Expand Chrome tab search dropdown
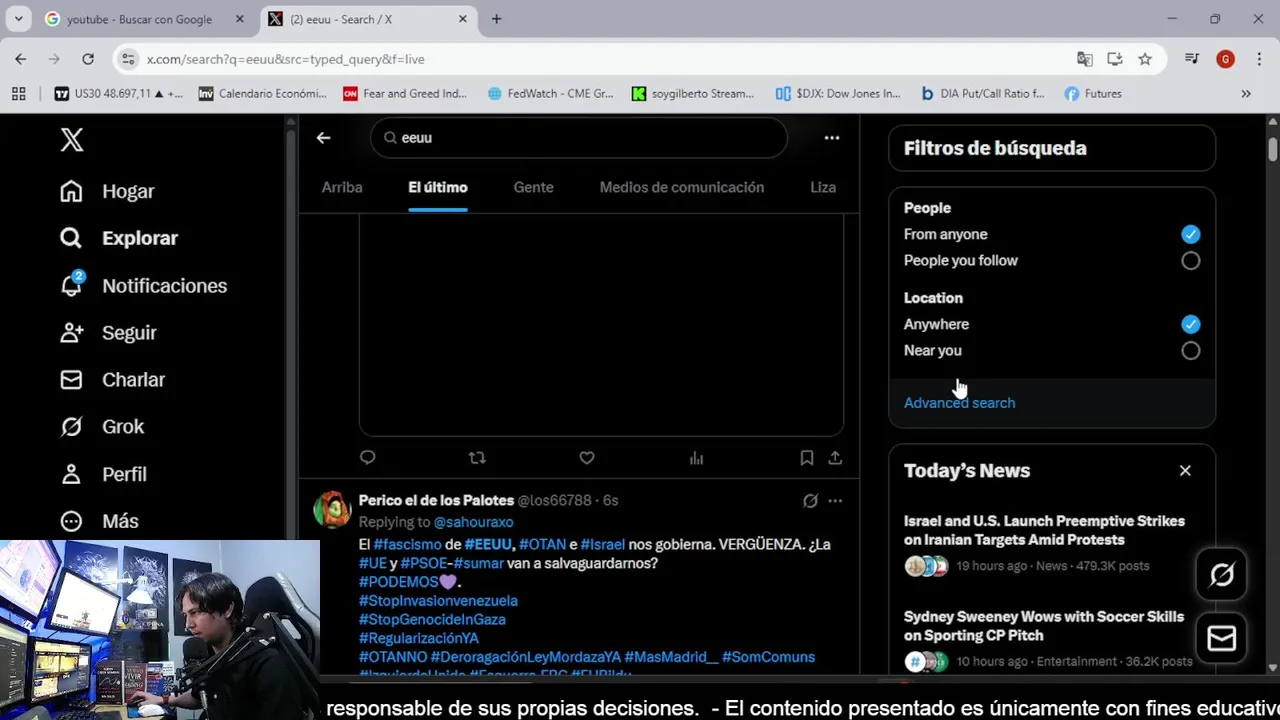 [18, 19]
